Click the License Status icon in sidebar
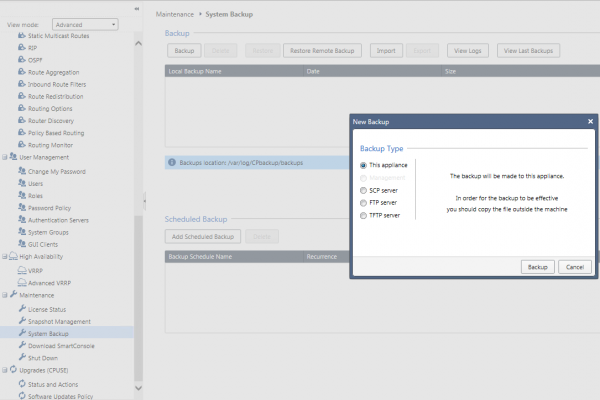 21,309
